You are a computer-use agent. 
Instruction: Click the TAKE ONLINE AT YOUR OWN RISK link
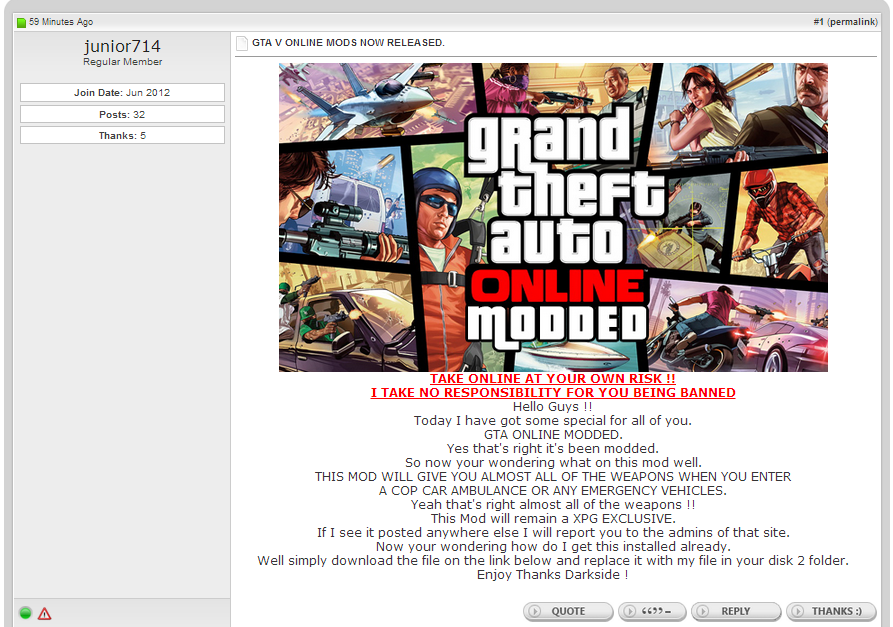tap(553, 379)
